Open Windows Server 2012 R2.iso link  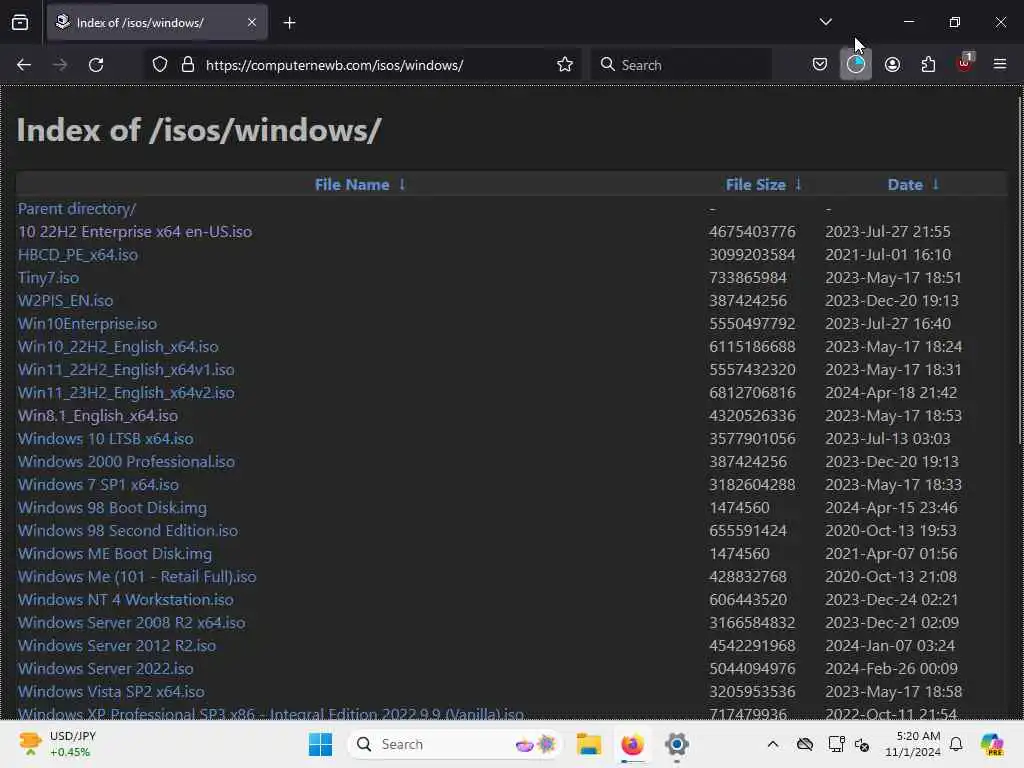(117, 646)
